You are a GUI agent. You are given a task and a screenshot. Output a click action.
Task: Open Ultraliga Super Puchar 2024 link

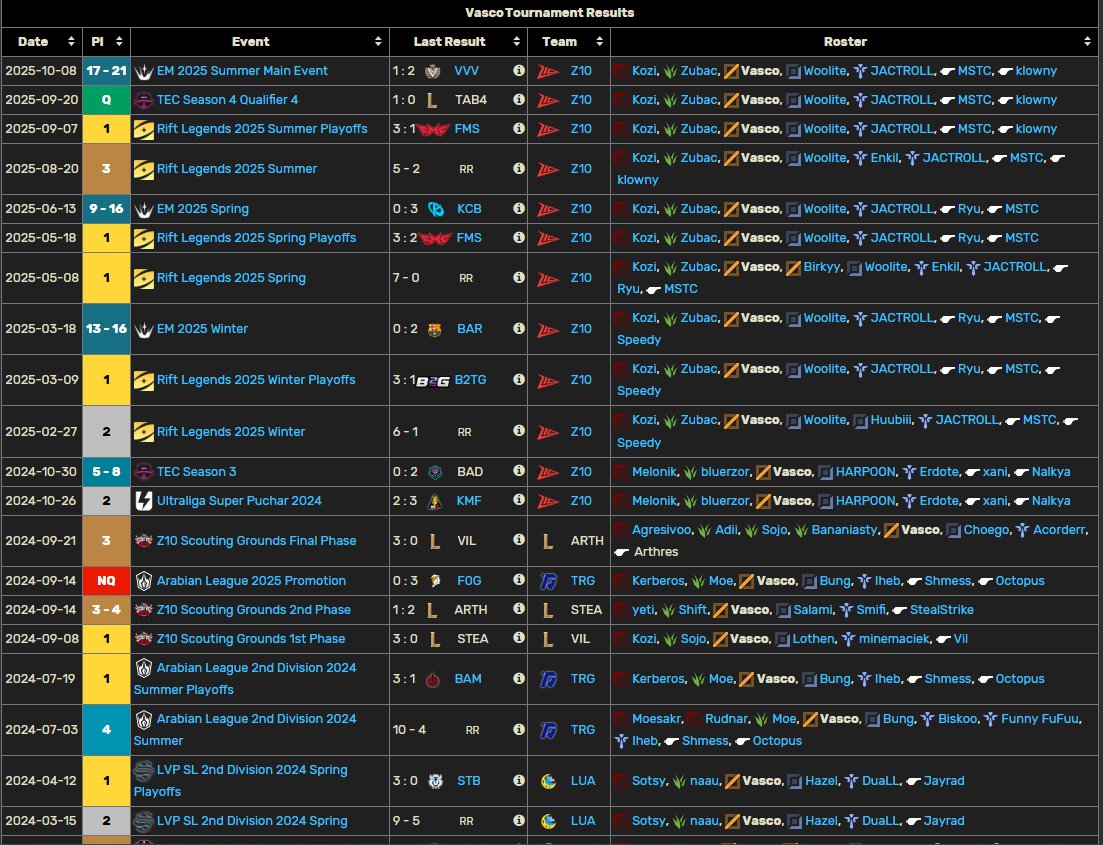click(x=239, y=500)
